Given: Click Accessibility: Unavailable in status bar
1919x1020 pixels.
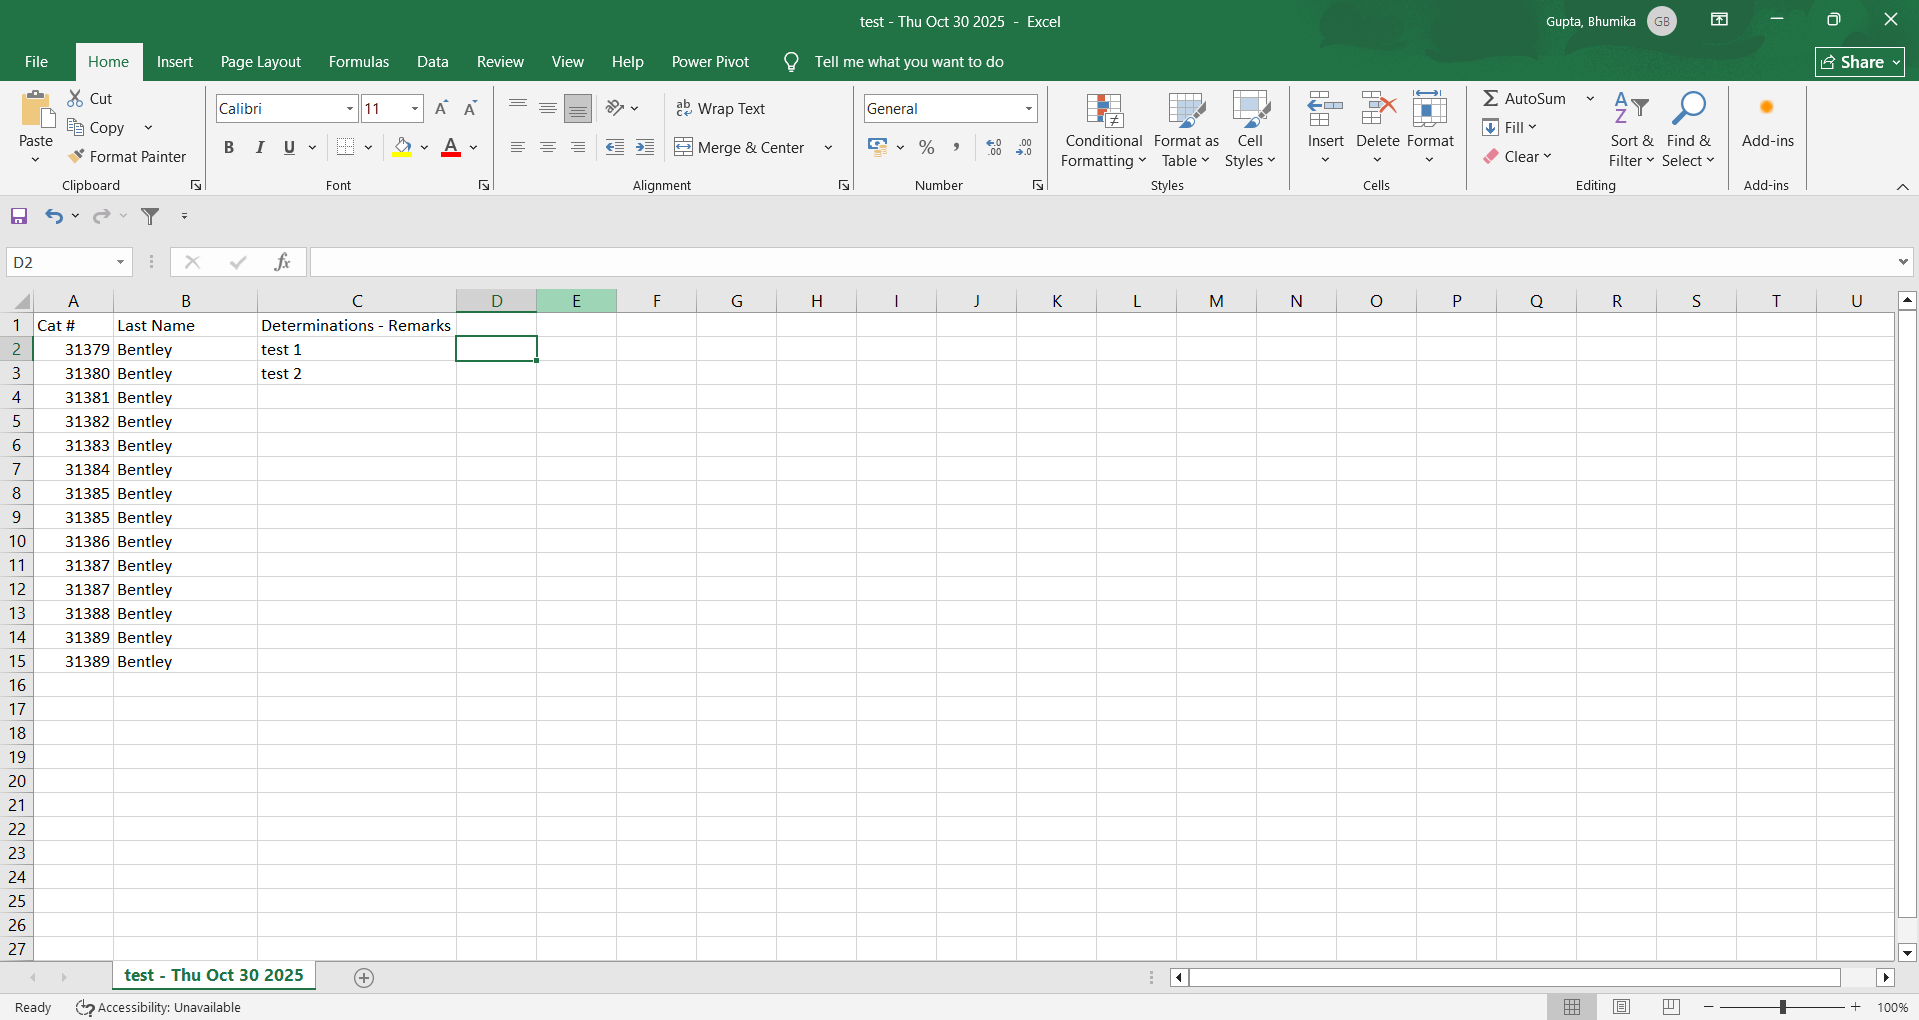Looking at the screenshot, I should (159, 1007).
